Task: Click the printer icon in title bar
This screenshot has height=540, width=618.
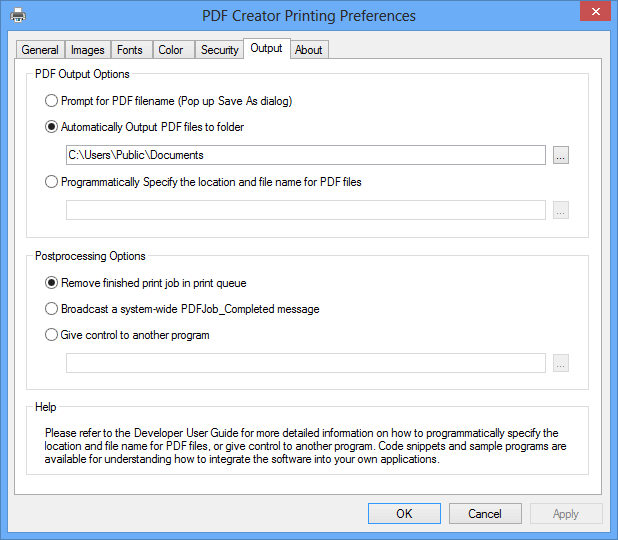Action: [x=18, y=15]
